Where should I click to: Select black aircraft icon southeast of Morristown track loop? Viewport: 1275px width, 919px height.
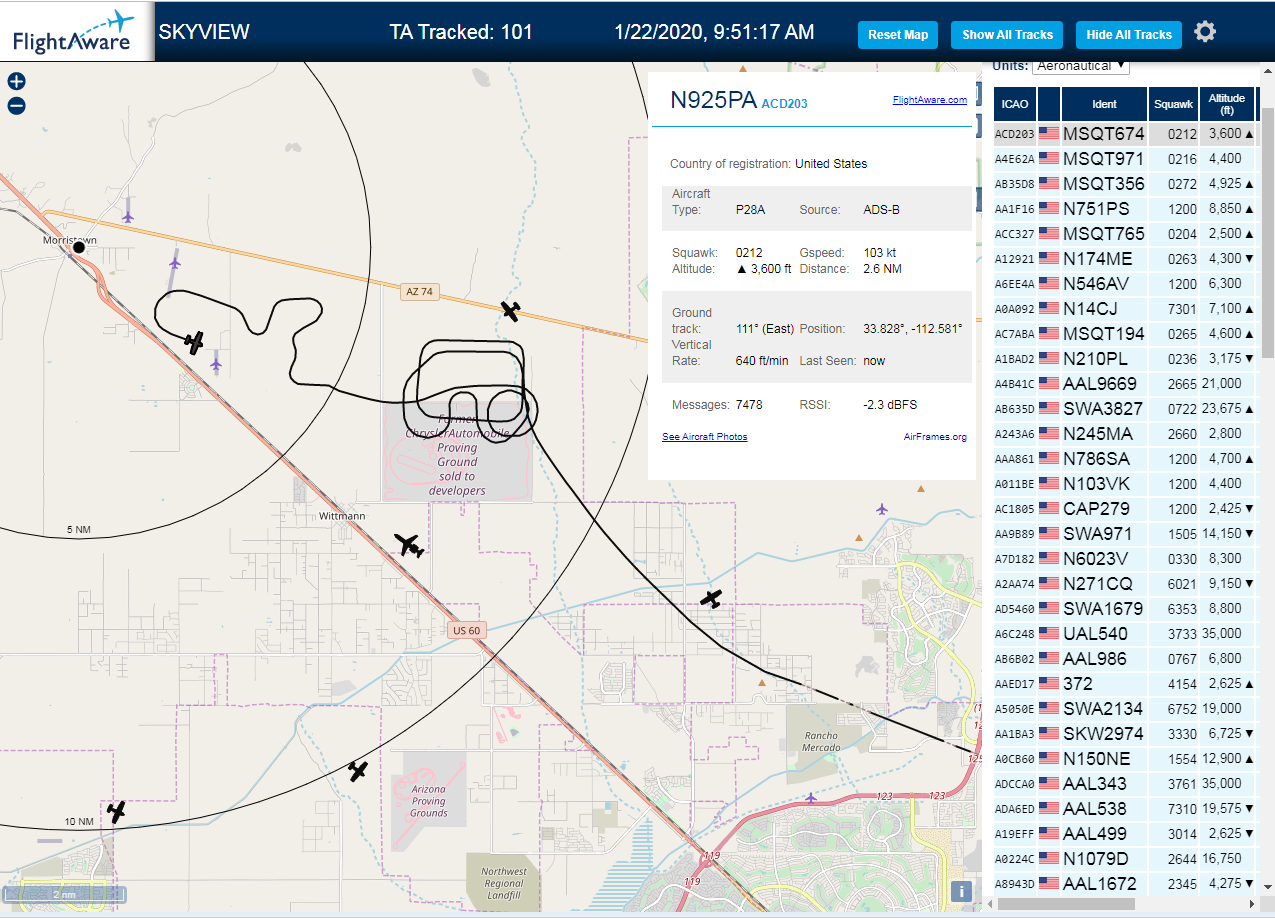click(195, 343)
